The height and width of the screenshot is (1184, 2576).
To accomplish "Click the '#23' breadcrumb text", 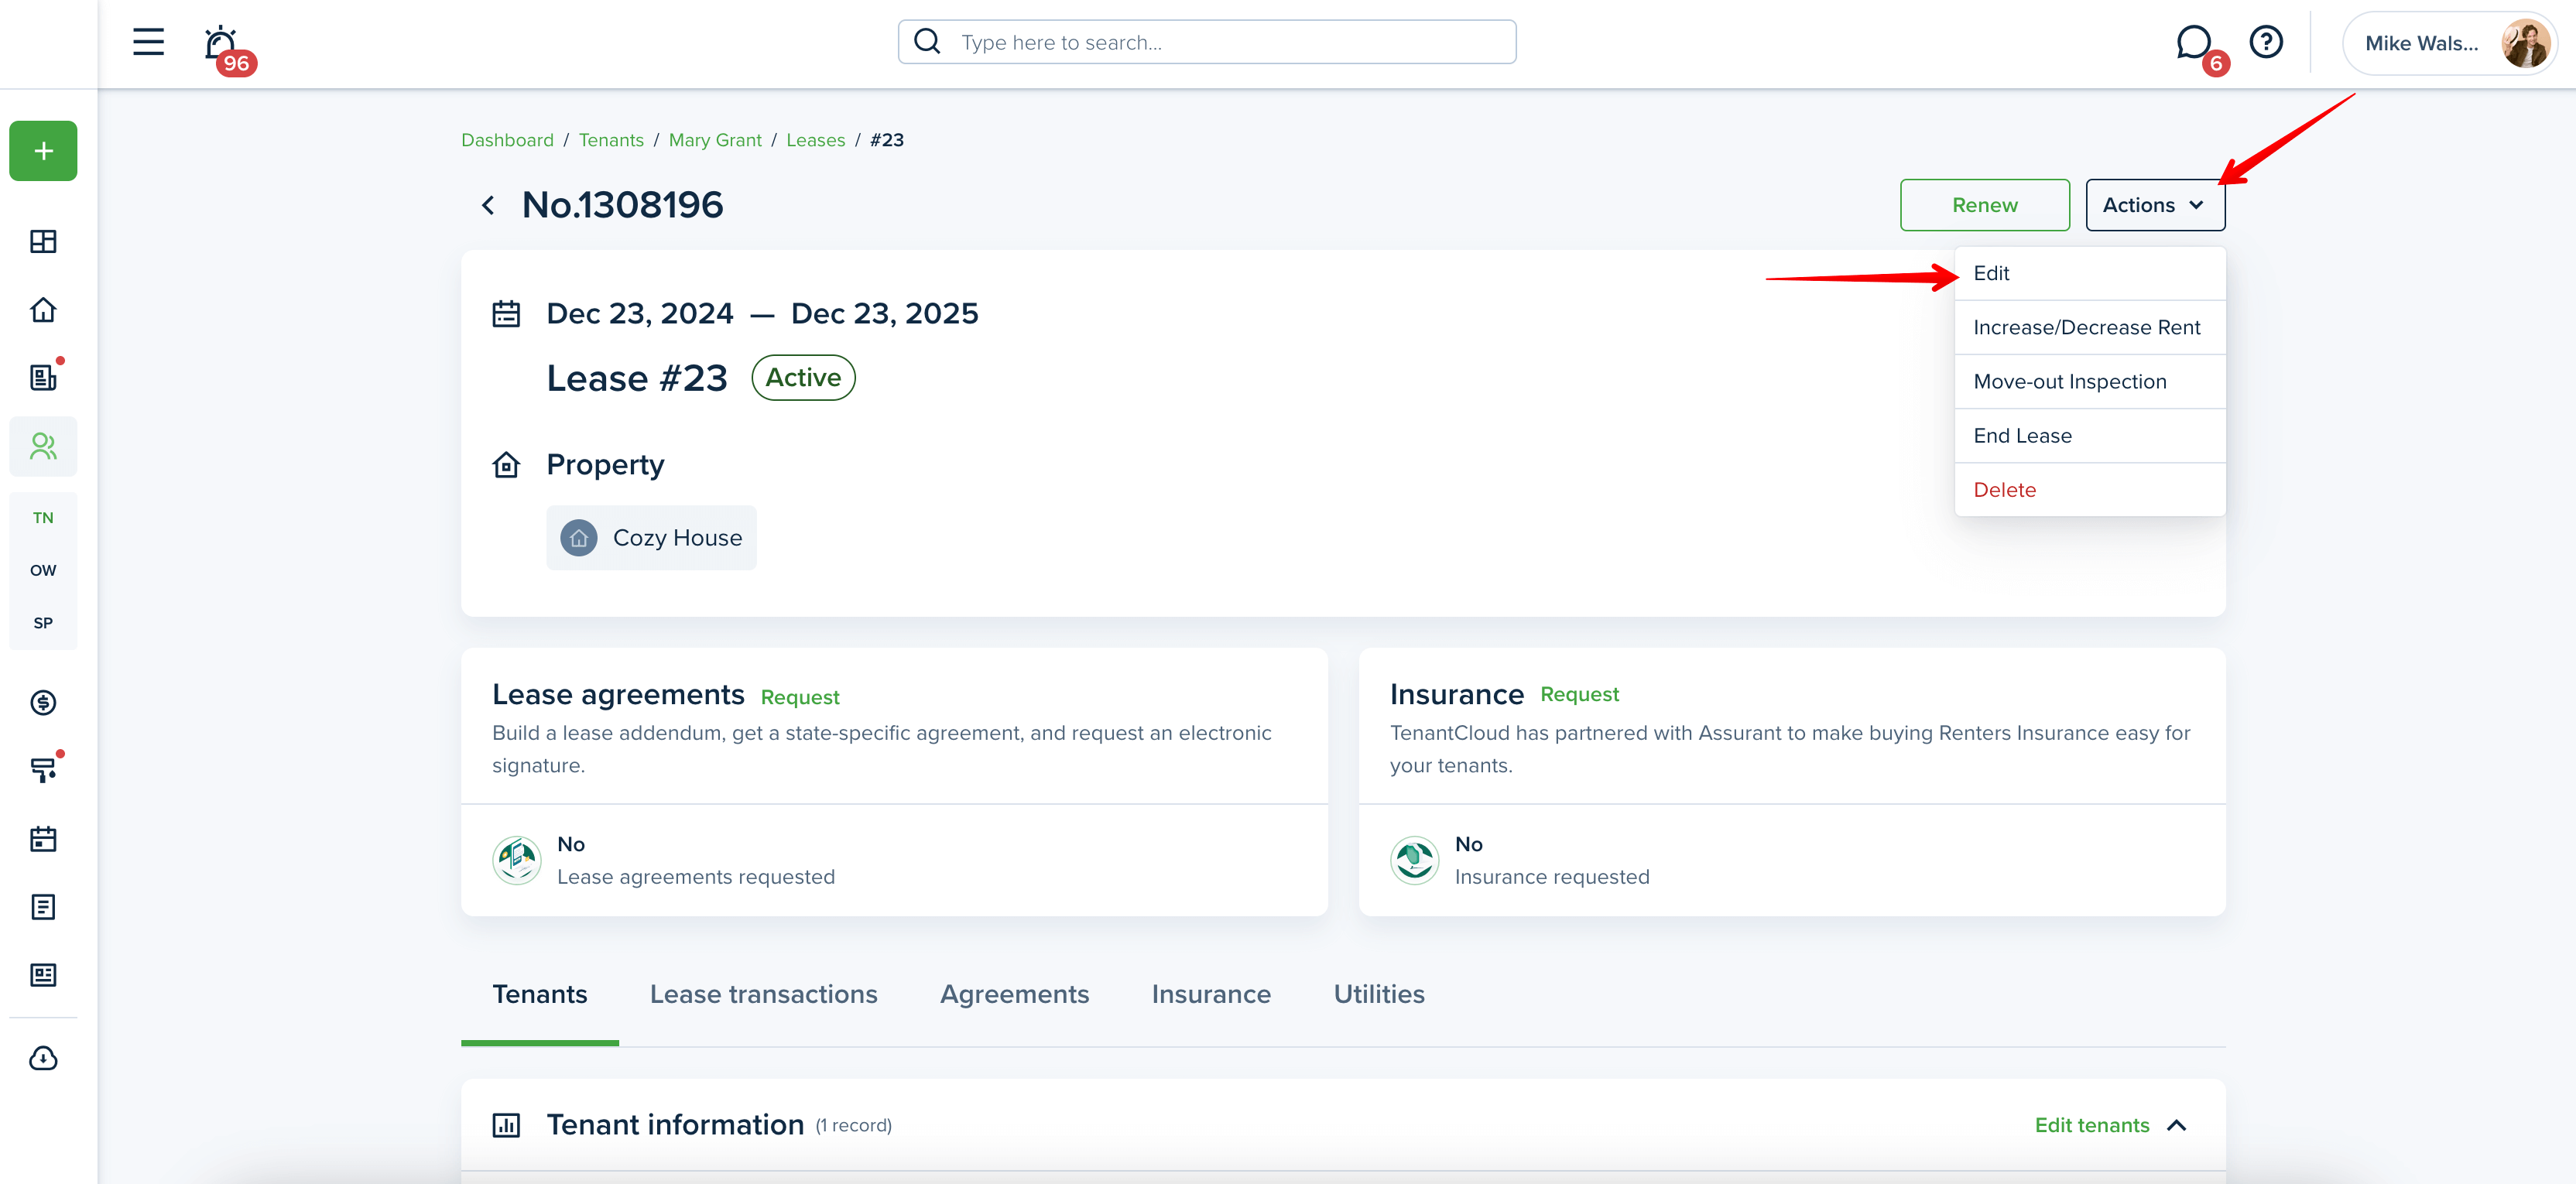I will pyautogui.click(x=887, y=140).
